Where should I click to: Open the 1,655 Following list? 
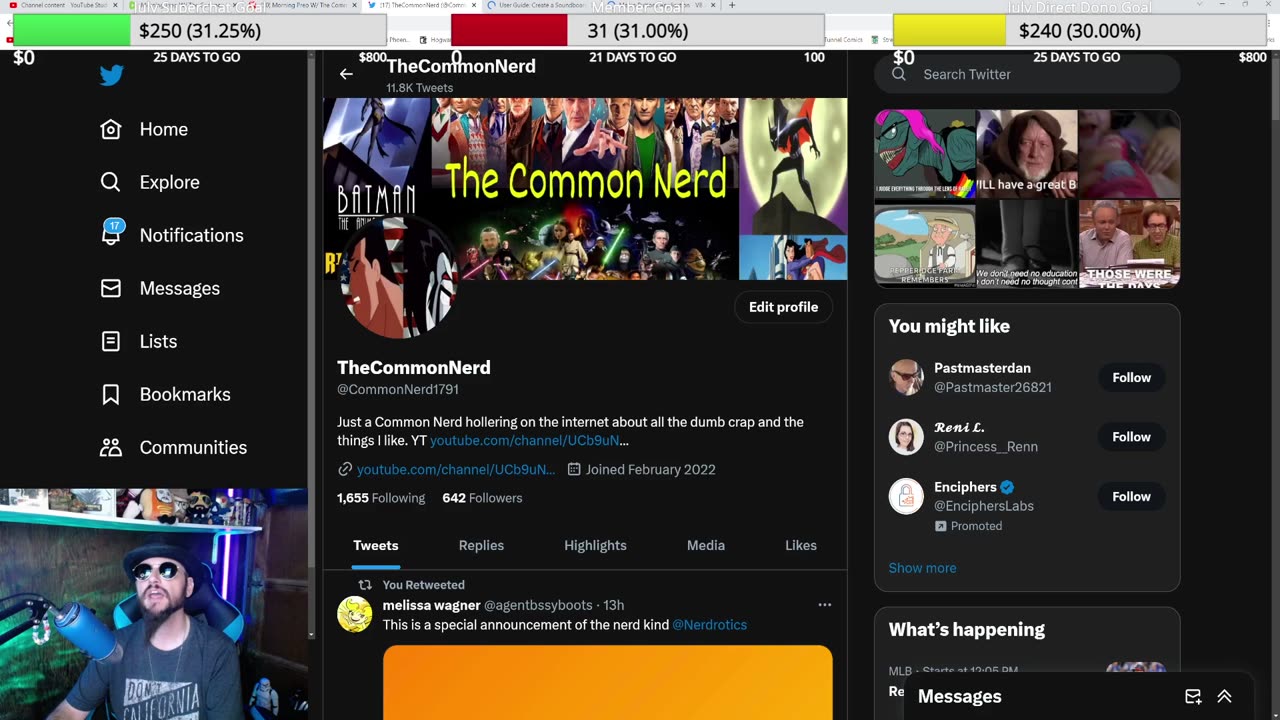coord(381,498)
